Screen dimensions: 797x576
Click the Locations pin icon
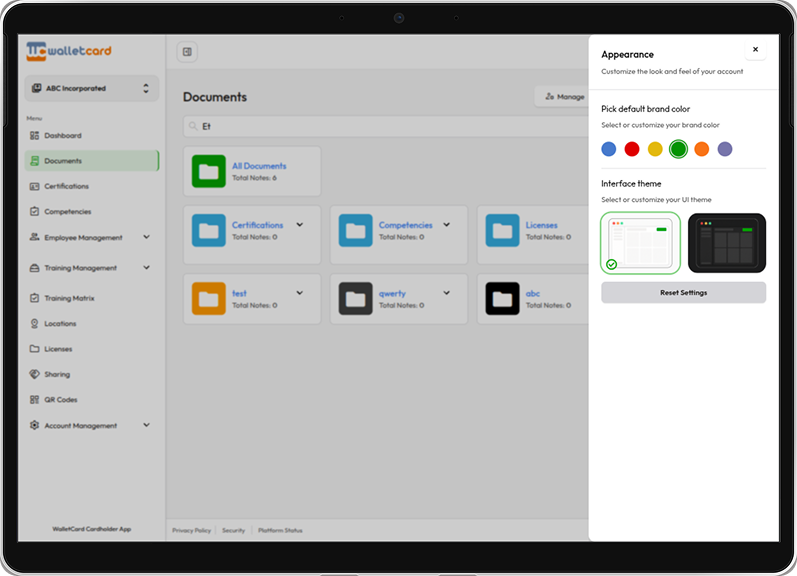[34, 323]
